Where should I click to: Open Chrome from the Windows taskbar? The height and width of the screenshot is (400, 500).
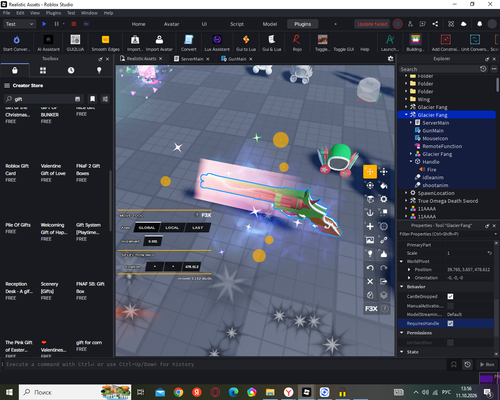(178, 392)
